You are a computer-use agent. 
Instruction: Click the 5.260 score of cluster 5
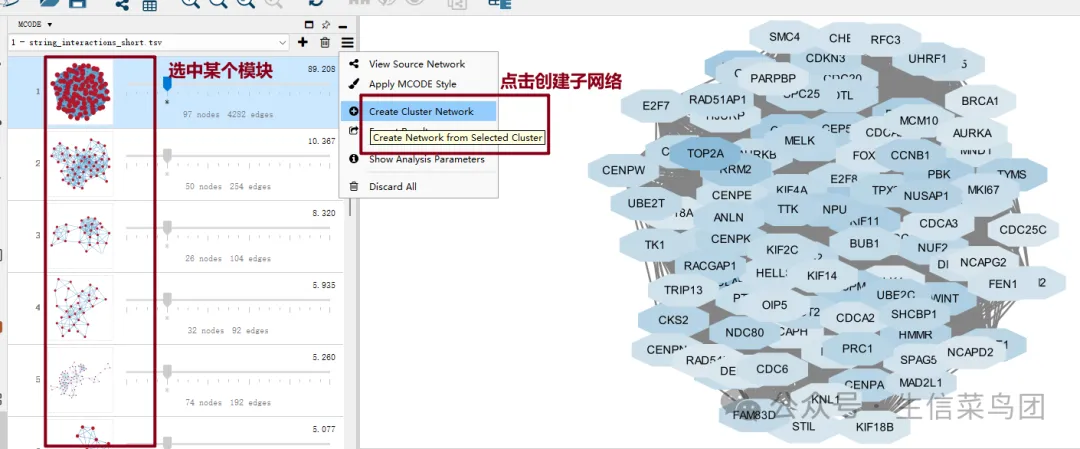tap(324, 357)
